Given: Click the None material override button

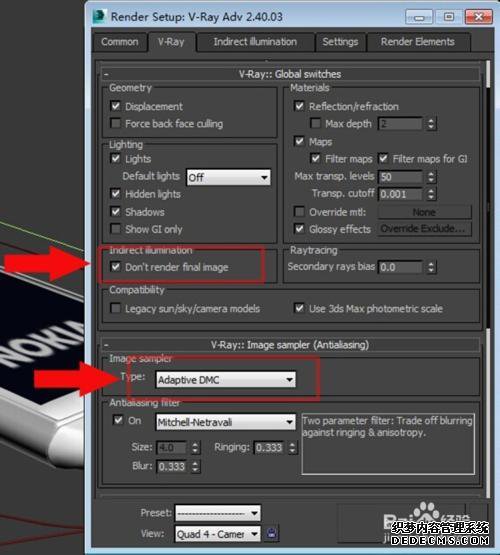Looking at the screenshot, I should coord(425,212).
